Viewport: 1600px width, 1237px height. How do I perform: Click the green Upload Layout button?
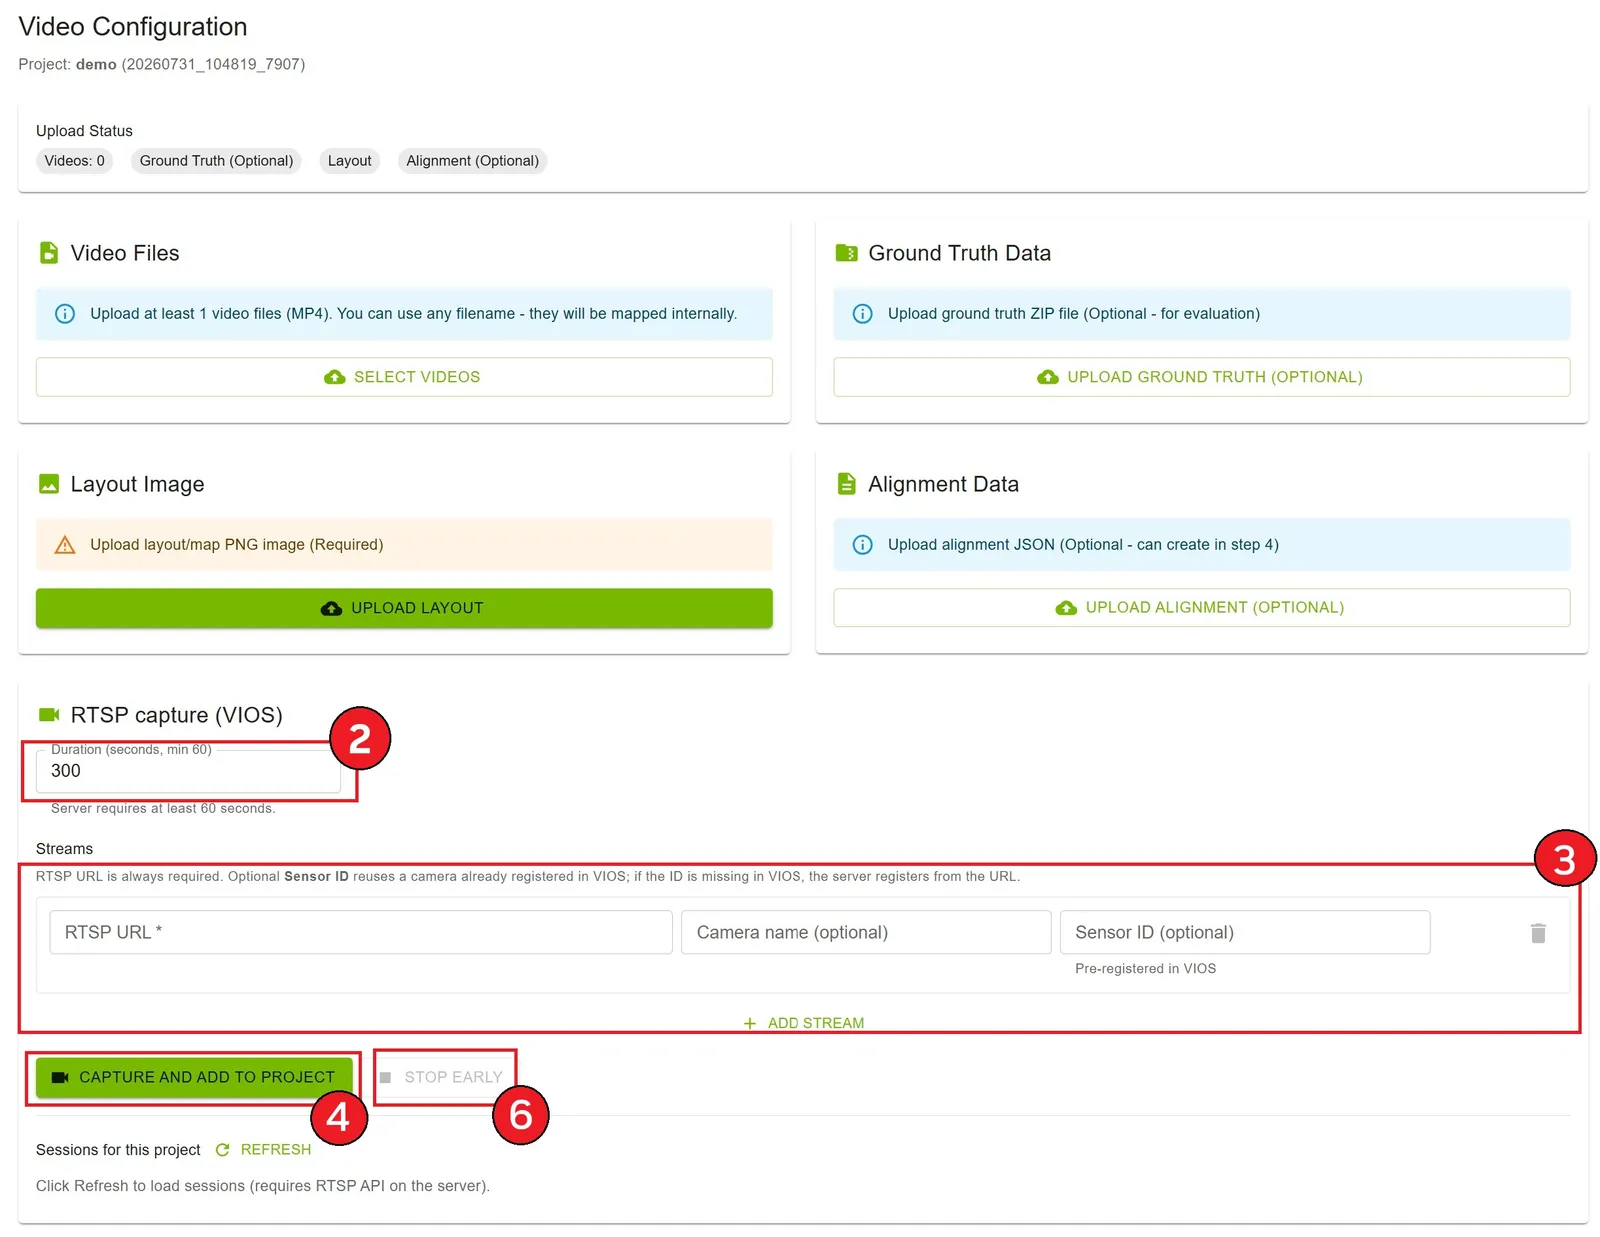[404, 608]
